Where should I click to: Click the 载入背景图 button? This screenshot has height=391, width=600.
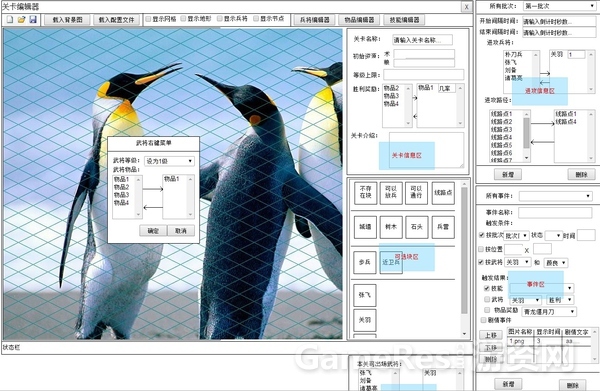[67, 20]
